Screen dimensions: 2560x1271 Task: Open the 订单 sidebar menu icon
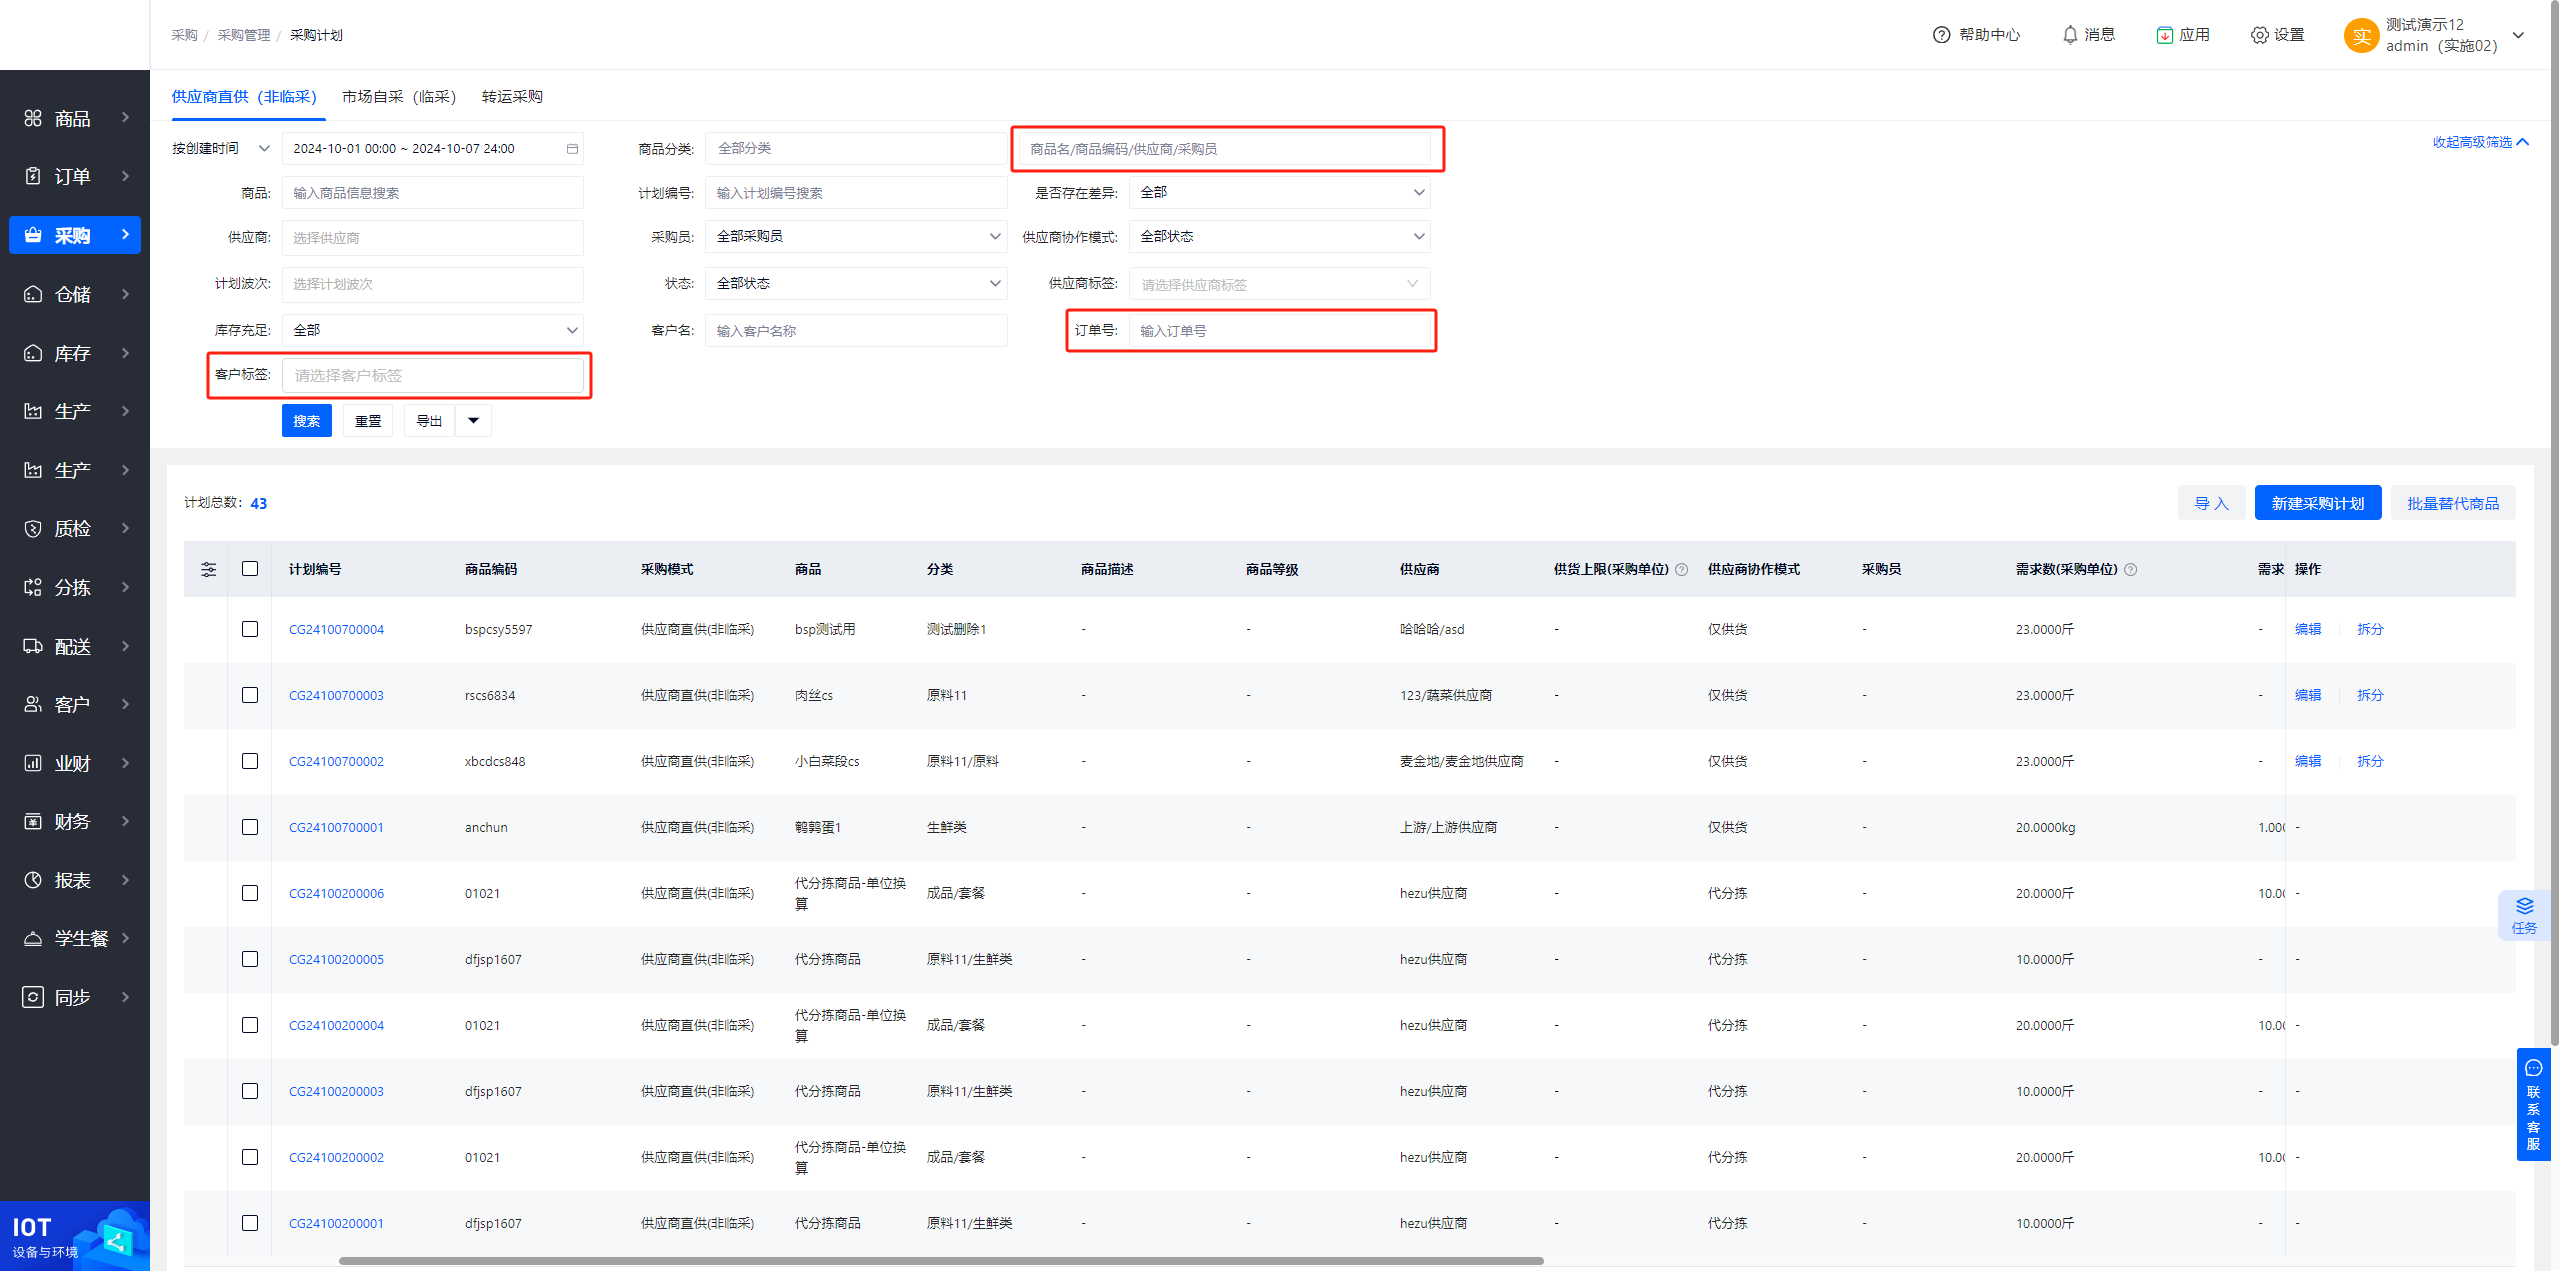click(33, 176)
